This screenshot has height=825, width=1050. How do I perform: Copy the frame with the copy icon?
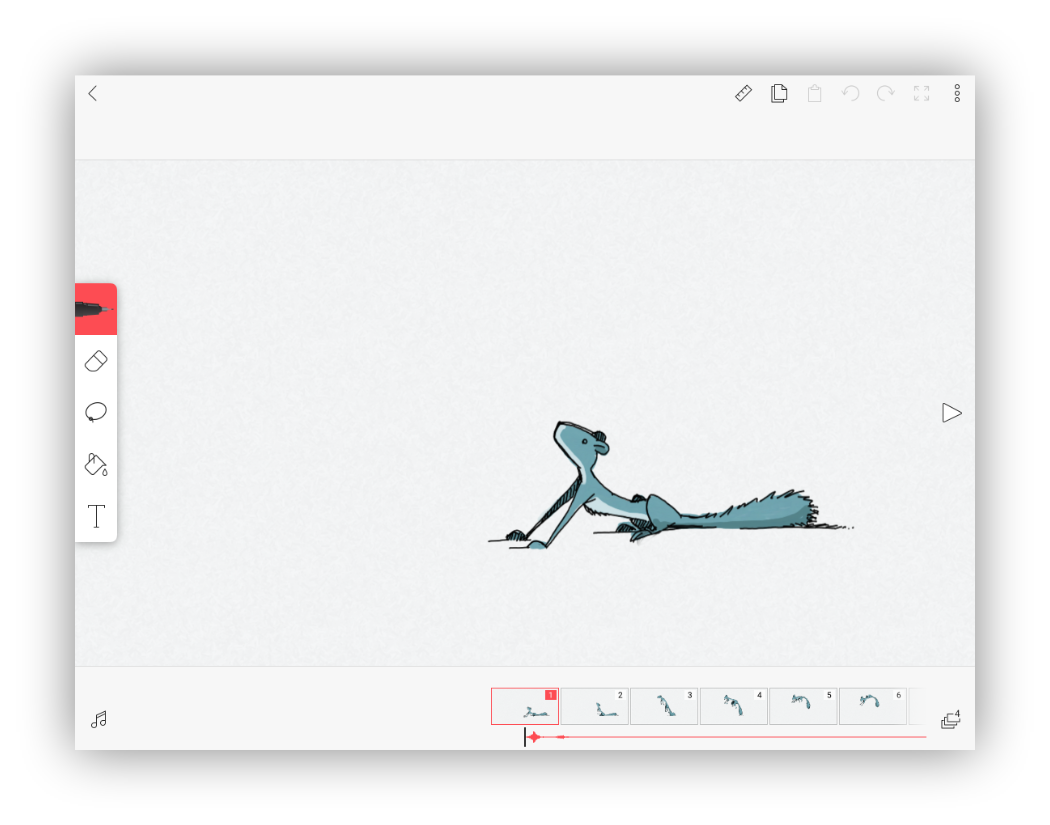(x=779, y=93)
